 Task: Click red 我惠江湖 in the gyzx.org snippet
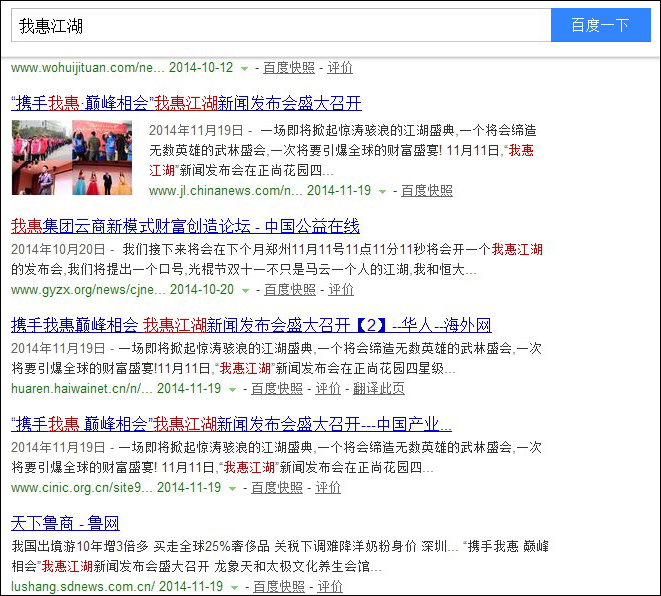517,250
